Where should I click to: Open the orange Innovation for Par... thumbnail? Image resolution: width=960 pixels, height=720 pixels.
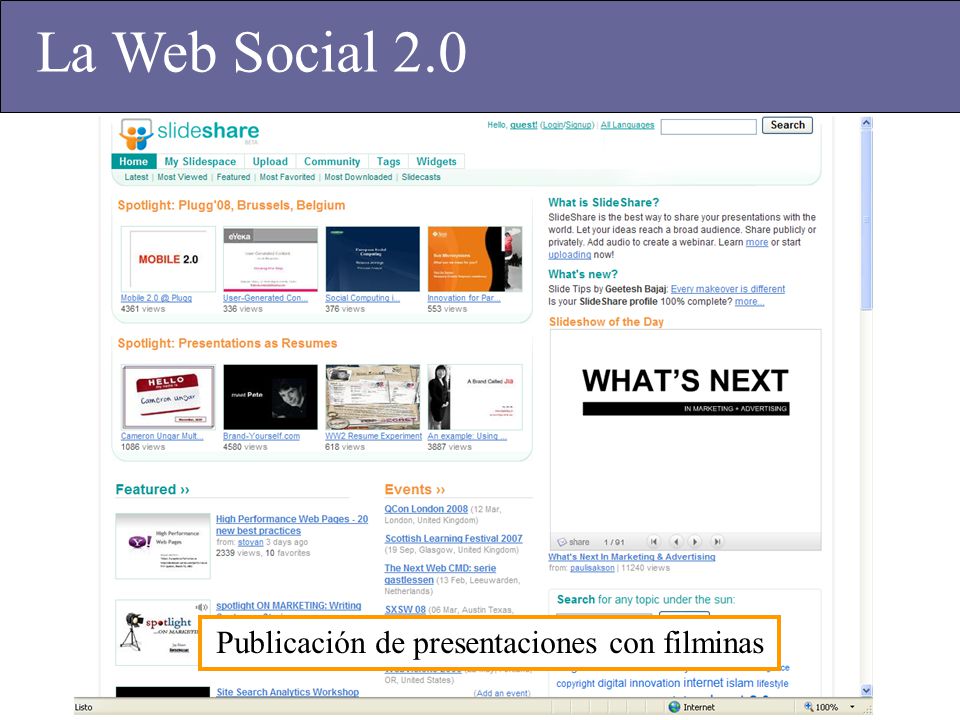pos(475,259)
